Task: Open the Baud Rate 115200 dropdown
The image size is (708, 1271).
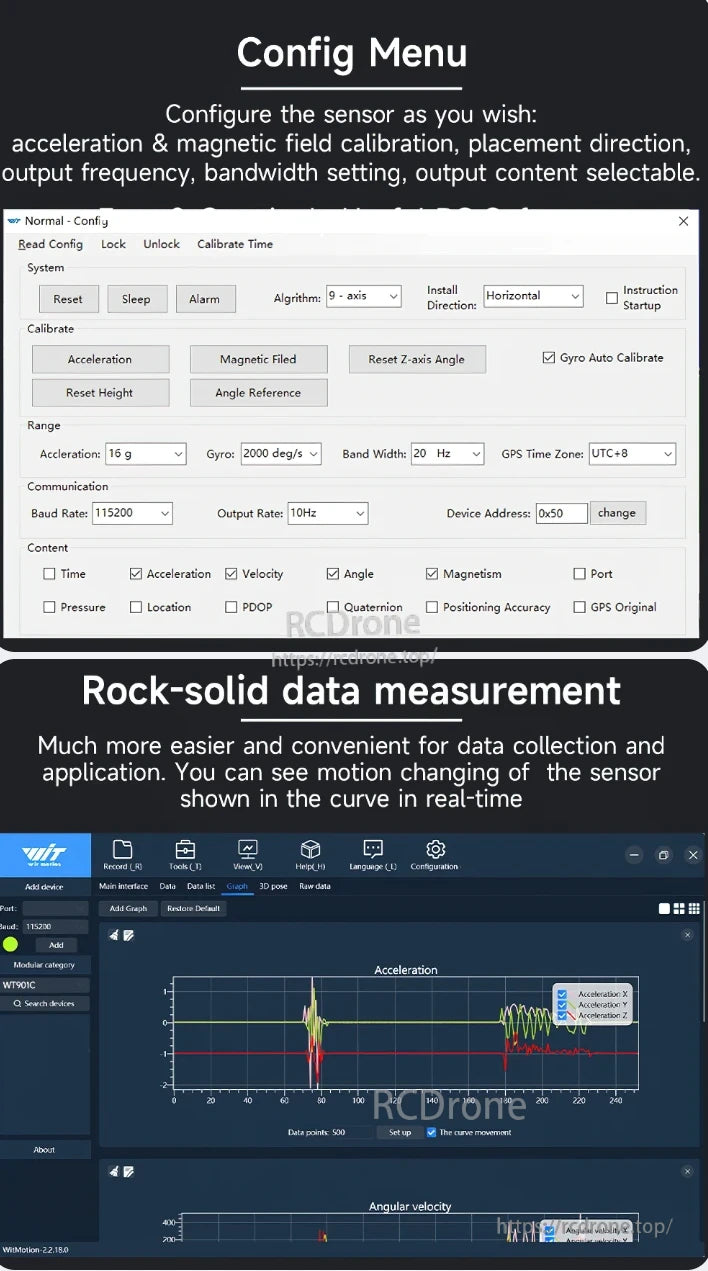Action: pyautogui.click(x=132, y=513)
